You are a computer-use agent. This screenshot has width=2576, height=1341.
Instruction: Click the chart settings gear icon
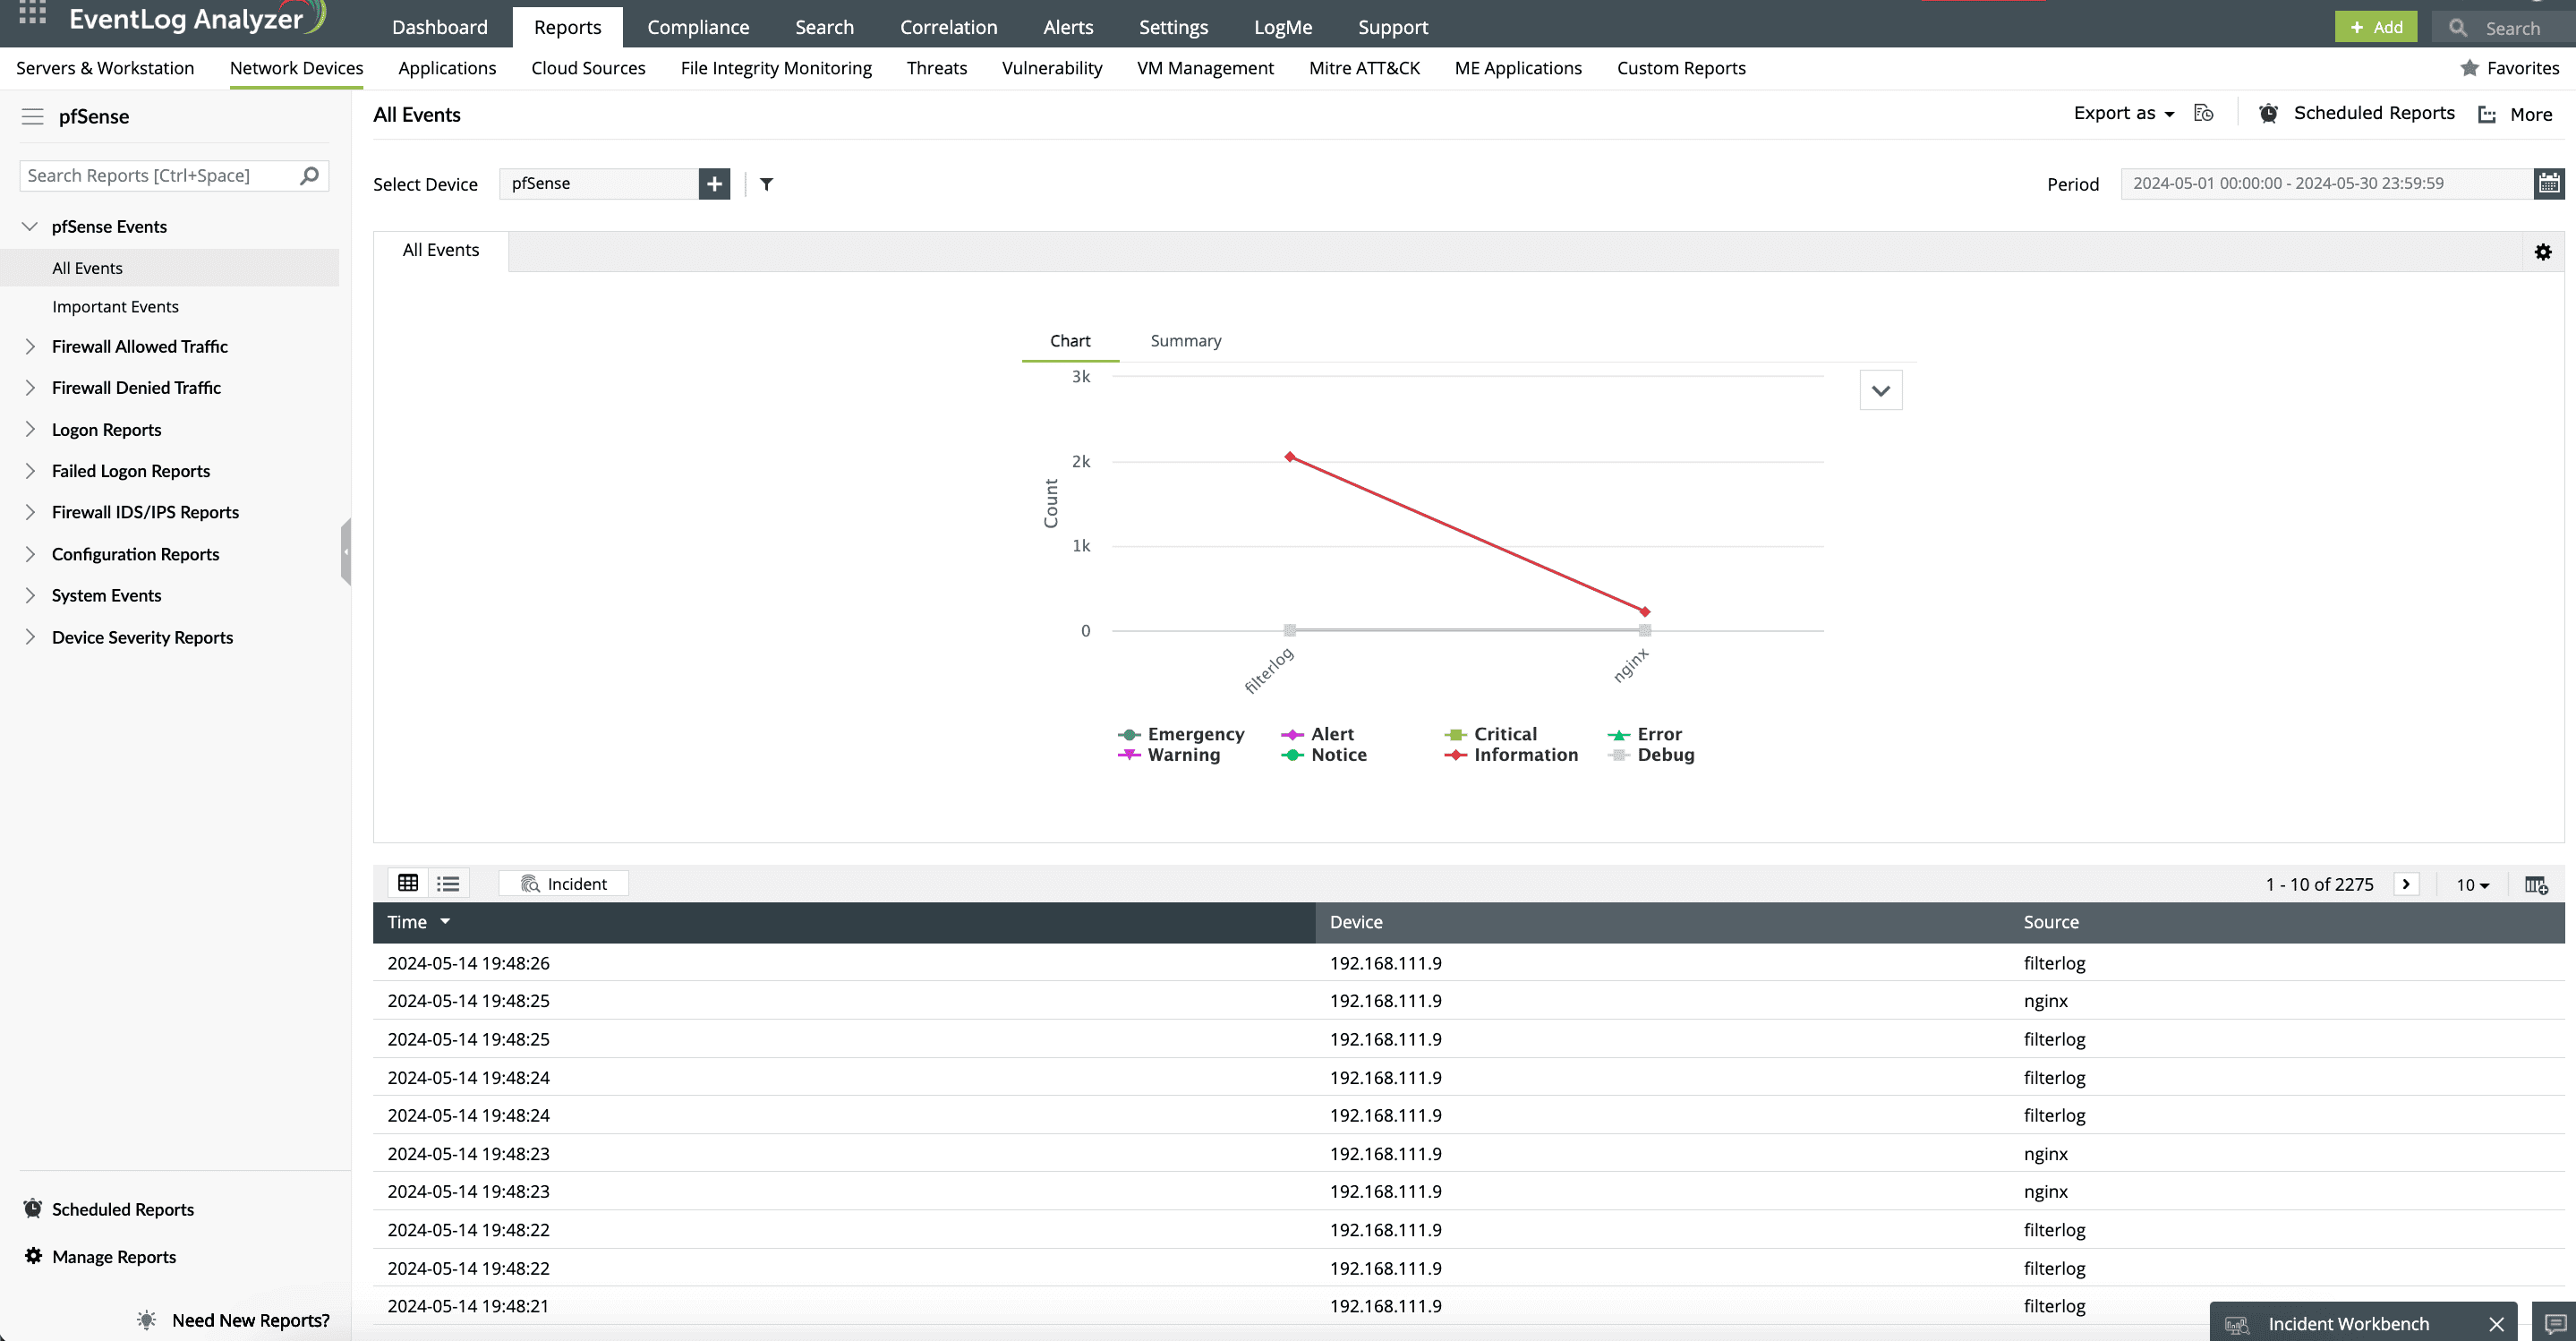2543,252
